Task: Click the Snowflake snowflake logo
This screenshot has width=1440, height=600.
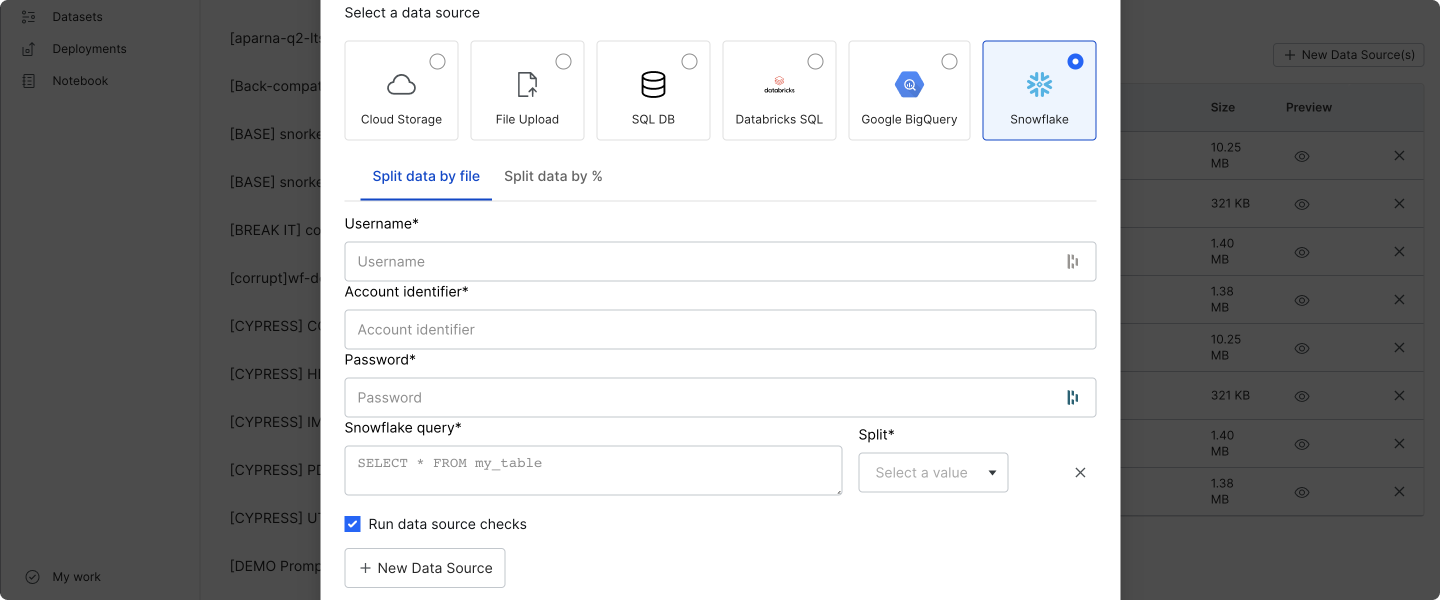Action: pos(1039,84)
